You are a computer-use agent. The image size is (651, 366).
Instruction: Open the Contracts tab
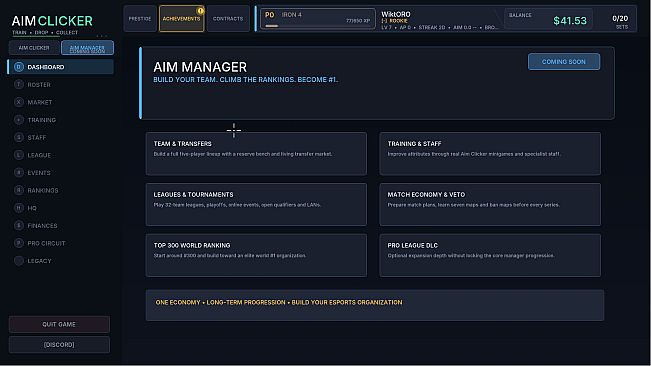(228, 19)
